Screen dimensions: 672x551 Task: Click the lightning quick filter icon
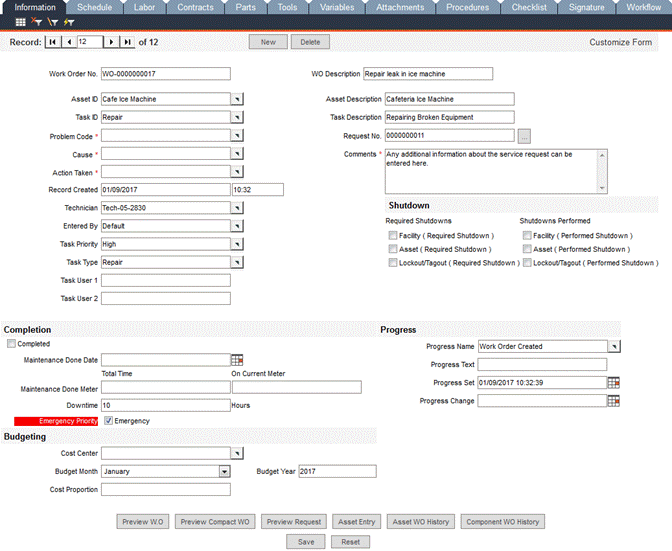[68, 21]
